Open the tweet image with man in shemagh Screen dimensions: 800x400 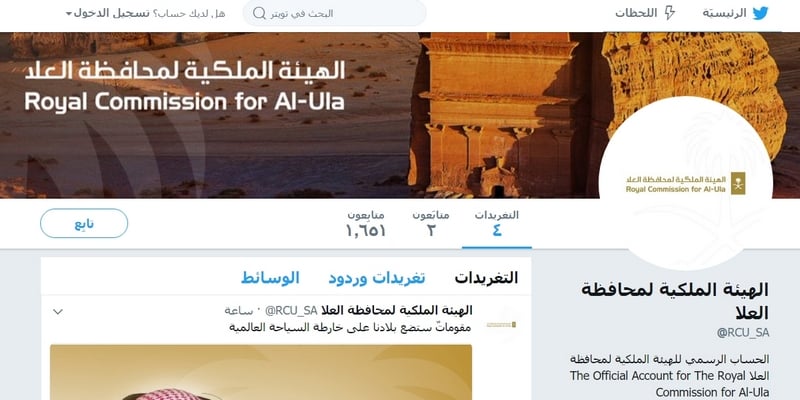click(261, 372)
